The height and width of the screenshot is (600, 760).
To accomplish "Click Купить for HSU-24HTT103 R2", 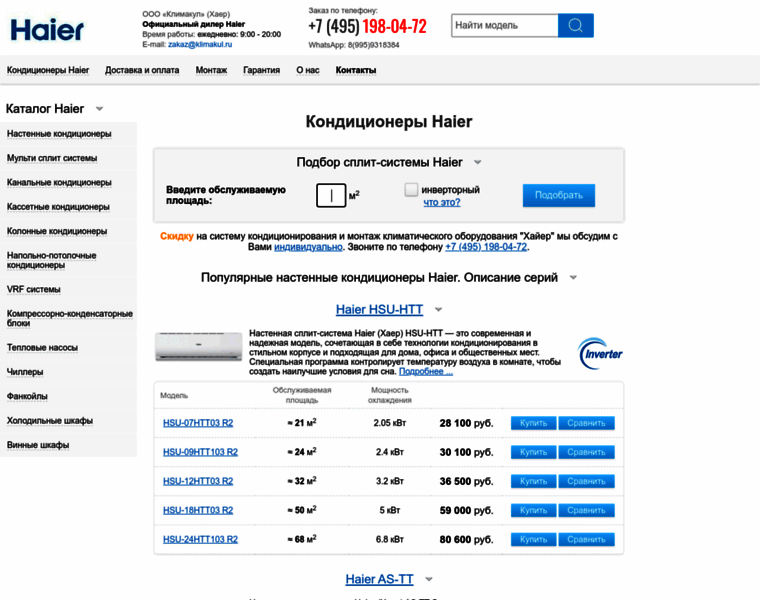I will point(533,539).
